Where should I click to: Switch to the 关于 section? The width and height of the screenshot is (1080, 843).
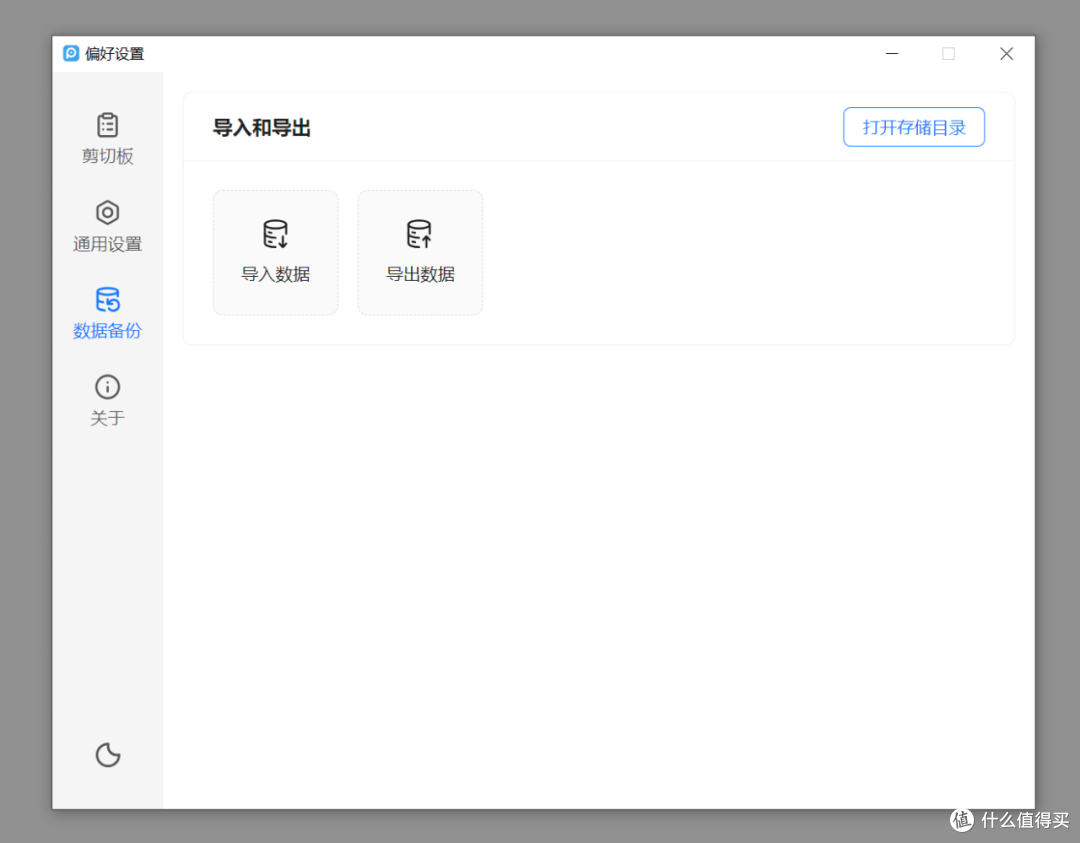[x=107, y=400]
